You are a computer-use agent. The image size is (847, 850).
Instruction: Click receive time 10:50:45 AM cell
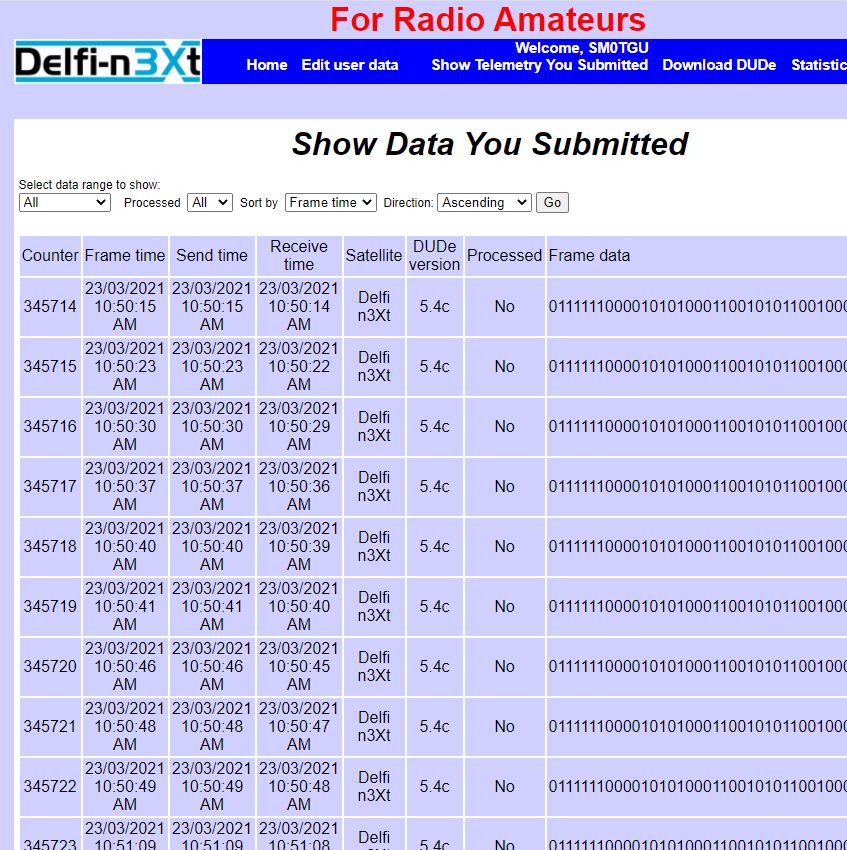pyautogui.click(x=299, y=667)
